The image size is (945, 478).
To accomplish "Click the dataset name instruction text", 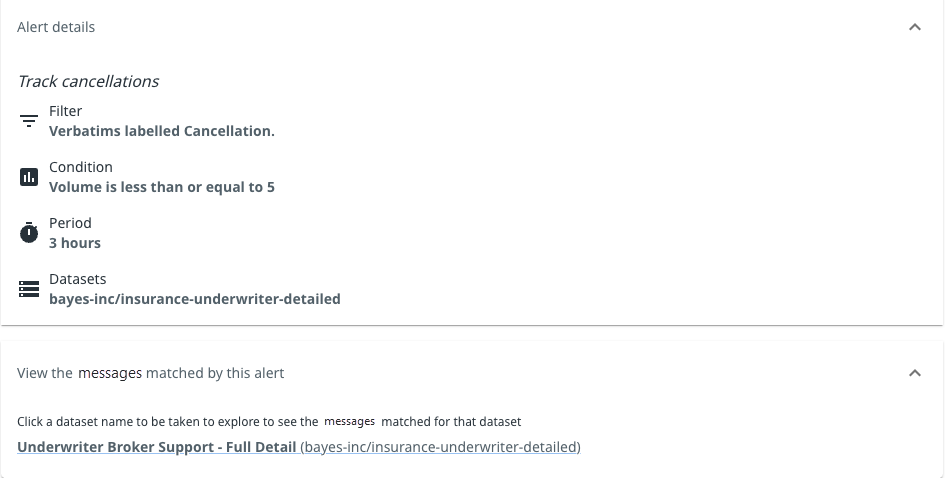I will 269,422.
